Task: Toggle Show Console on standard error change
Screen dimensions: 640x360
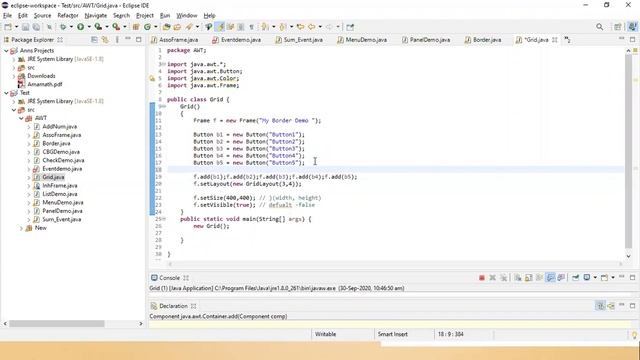Action: [x=561, y=278]
